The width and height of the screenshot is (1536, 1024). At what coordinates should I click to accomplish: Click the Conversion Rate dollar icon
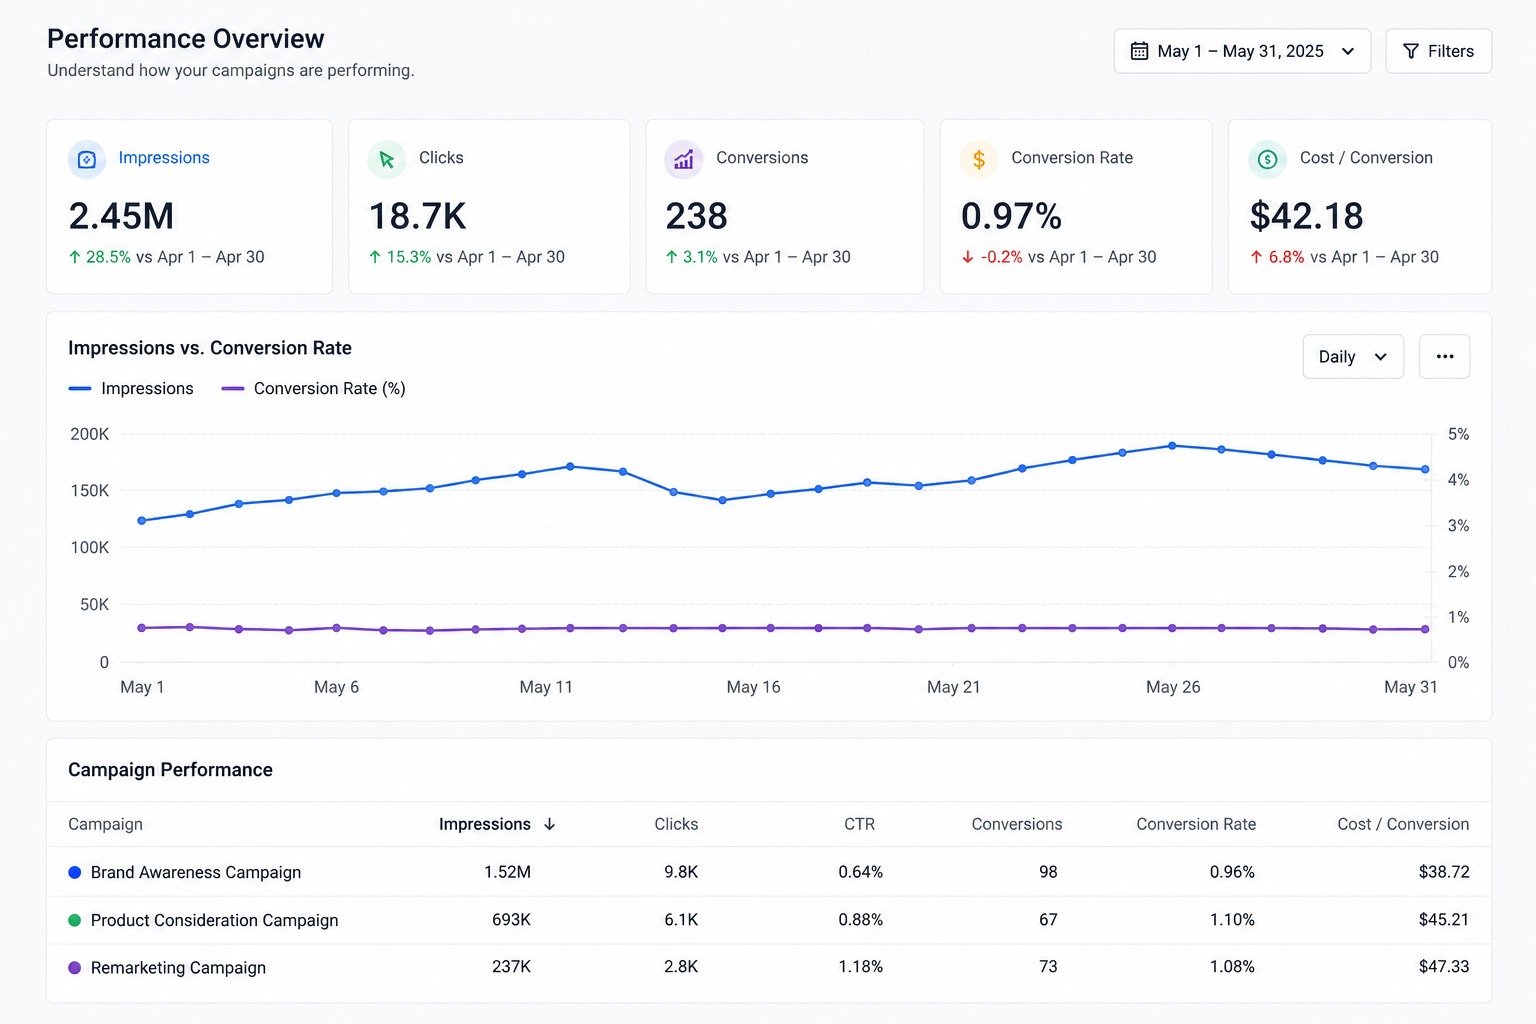click(979, 160)
